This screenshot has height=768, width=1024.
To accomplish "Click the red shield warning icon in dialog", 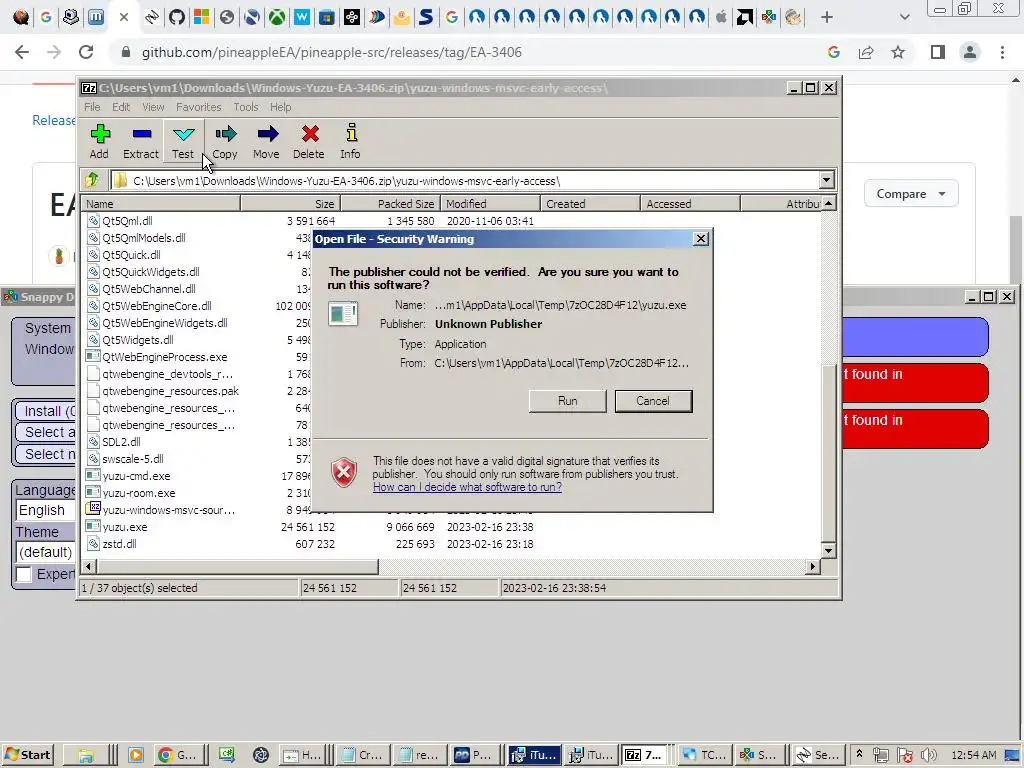I will click(344, 472).
